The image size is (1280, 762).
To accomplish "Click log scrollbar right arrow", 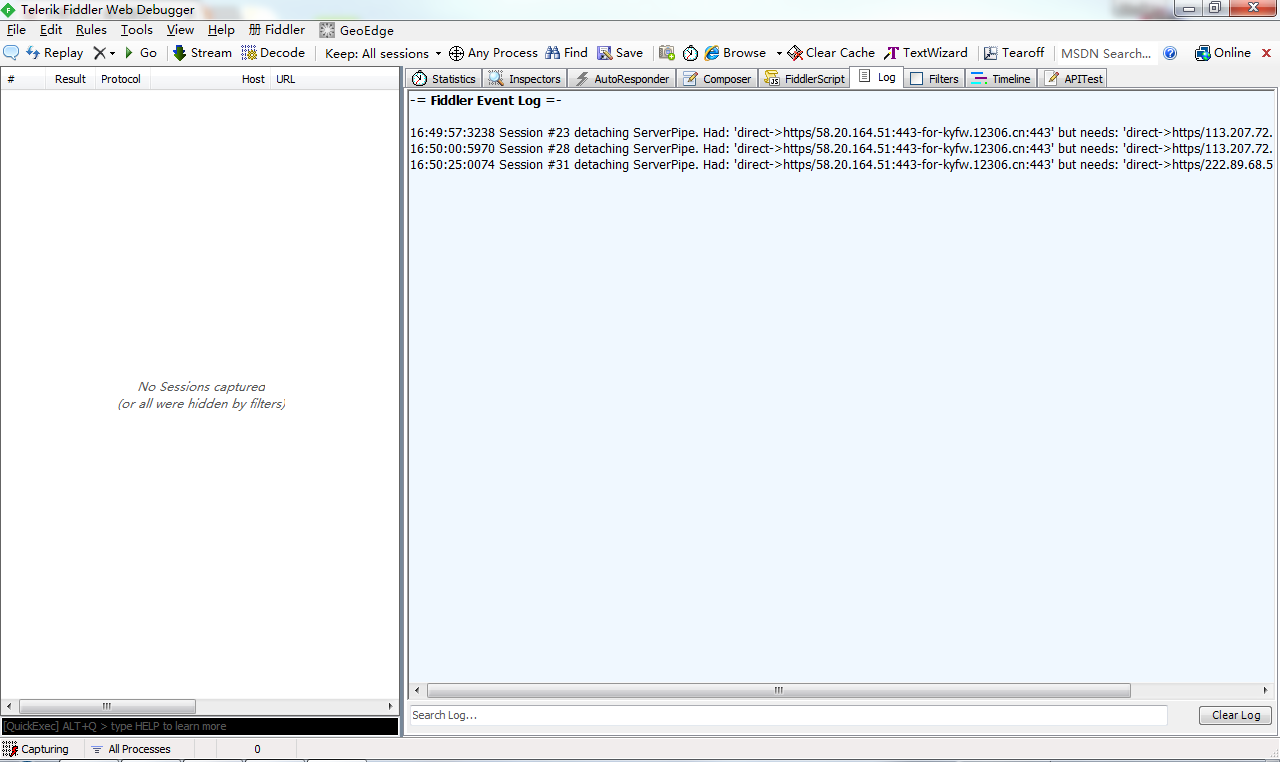I will point(1265,691).
